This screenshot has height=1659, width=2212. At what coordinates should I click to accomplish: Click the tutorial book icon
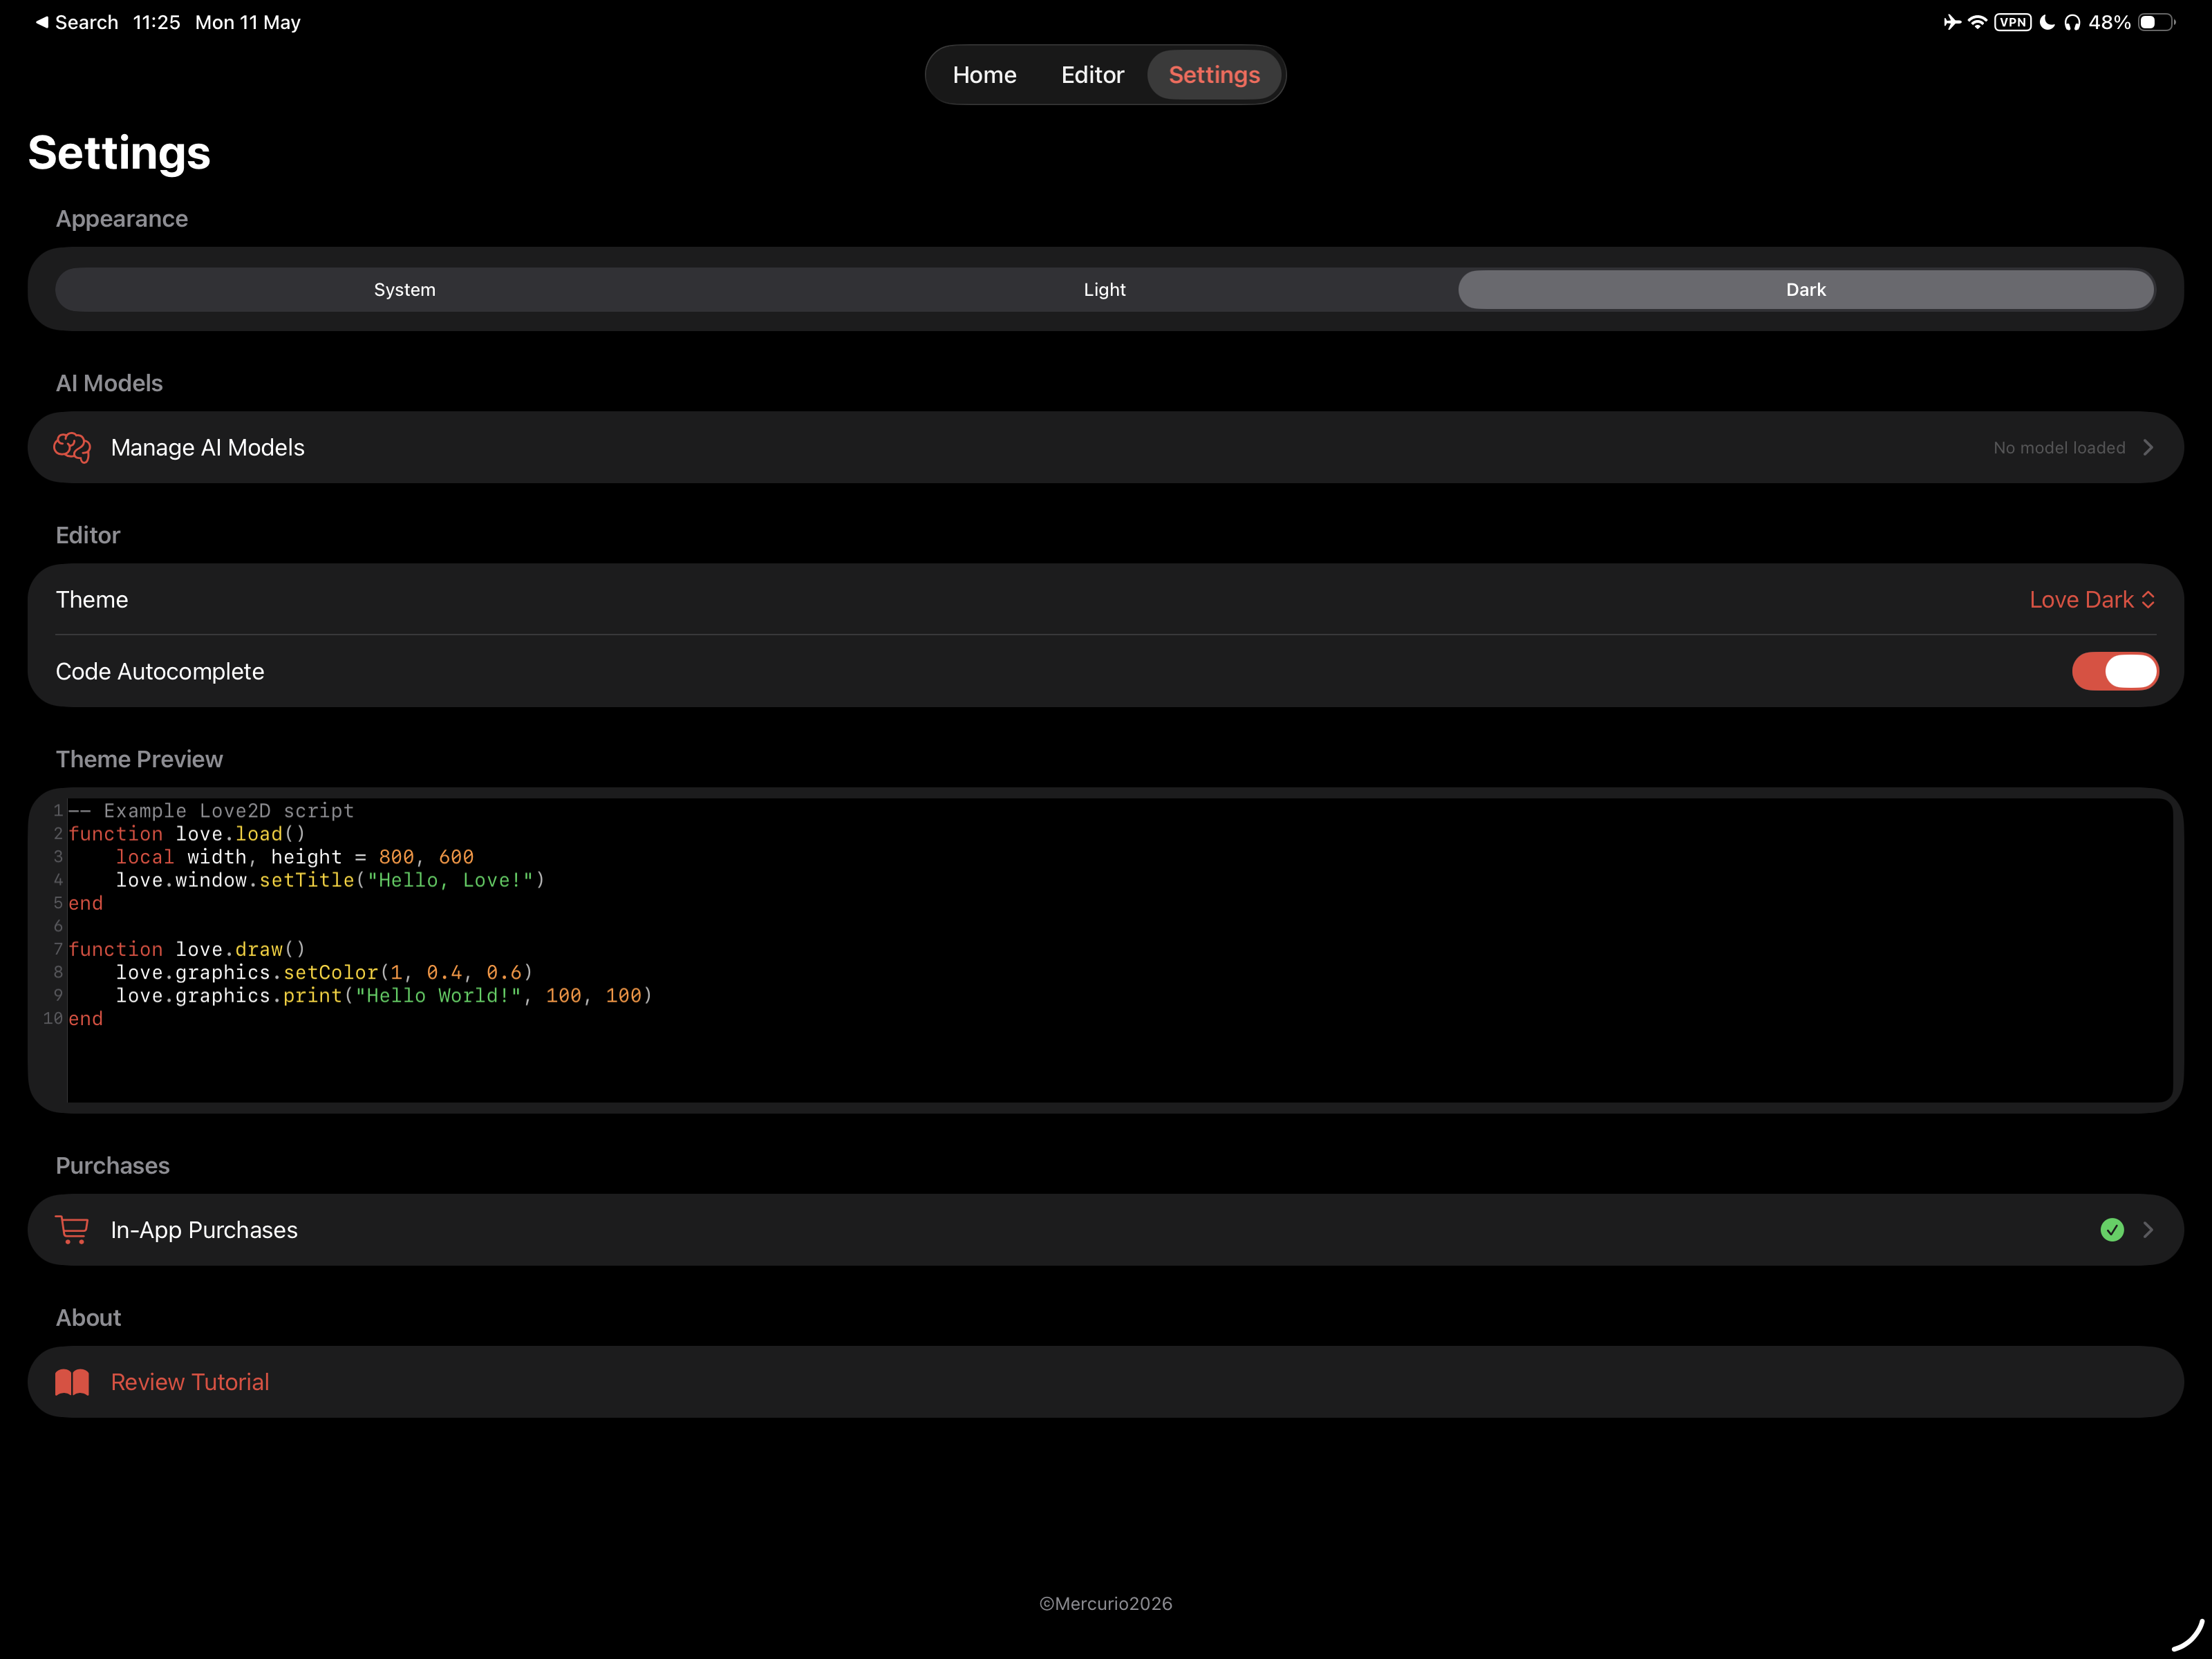tap(72, 1381)
